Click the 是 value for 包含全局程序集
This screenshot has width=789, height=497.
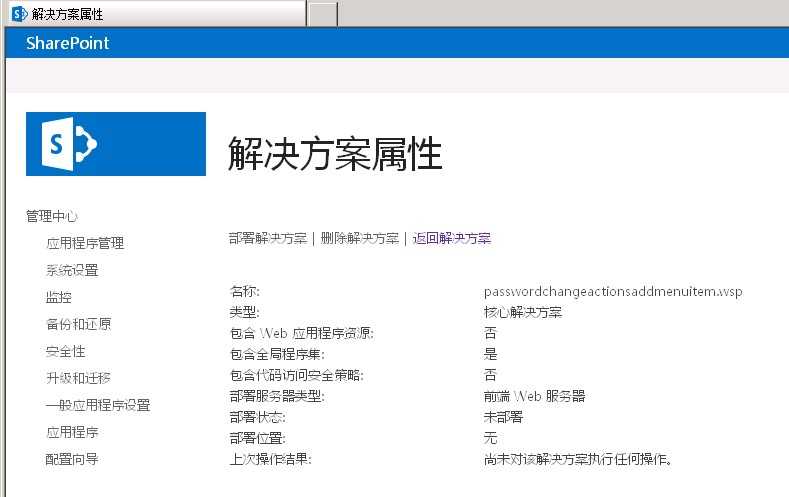[490, 354]
